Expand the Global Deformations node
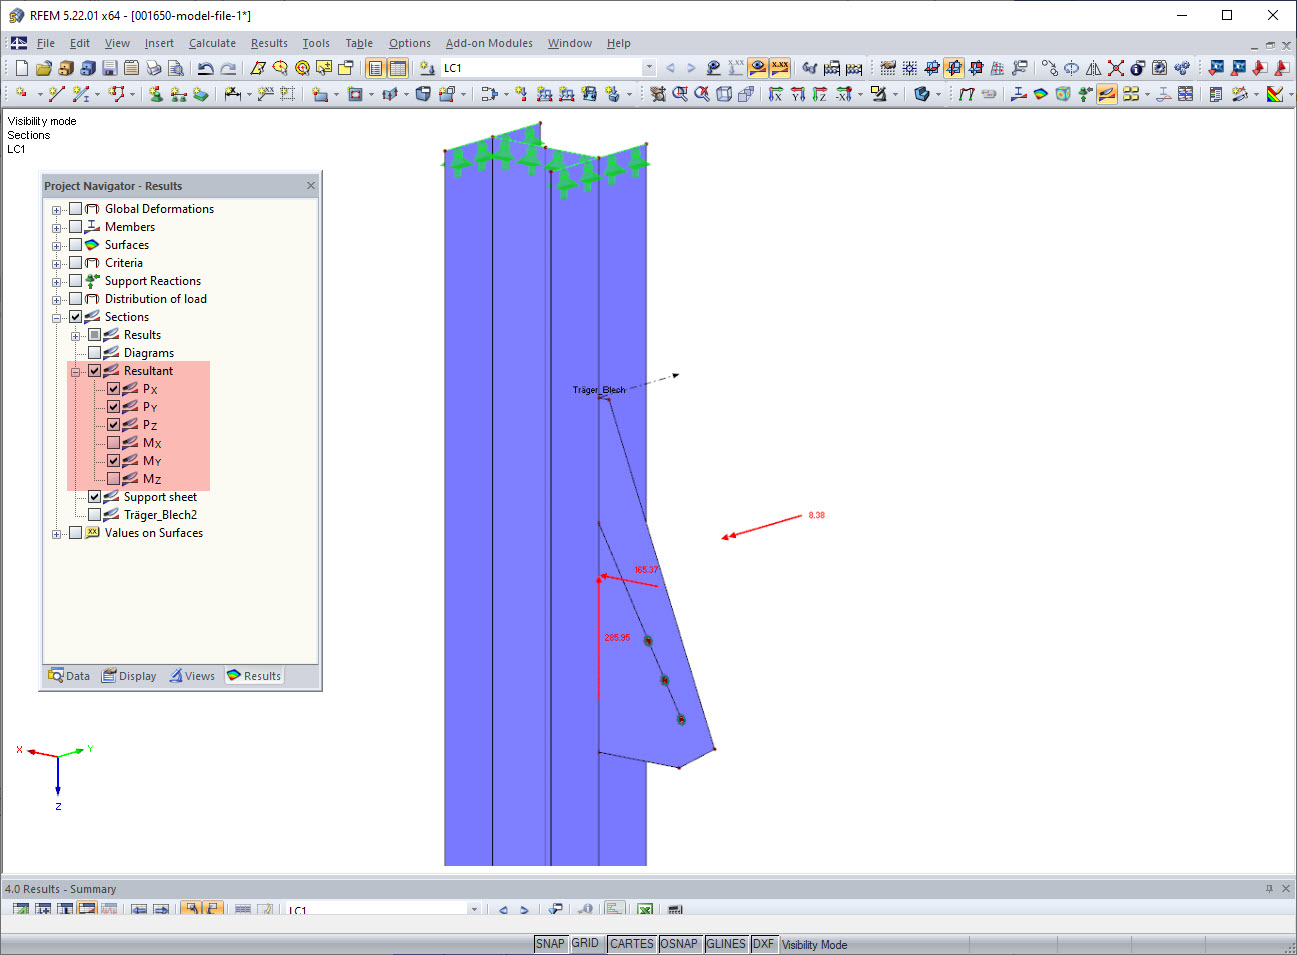Image resolution: width=1297 pixels, height=955 pixels. click(56, 210)
